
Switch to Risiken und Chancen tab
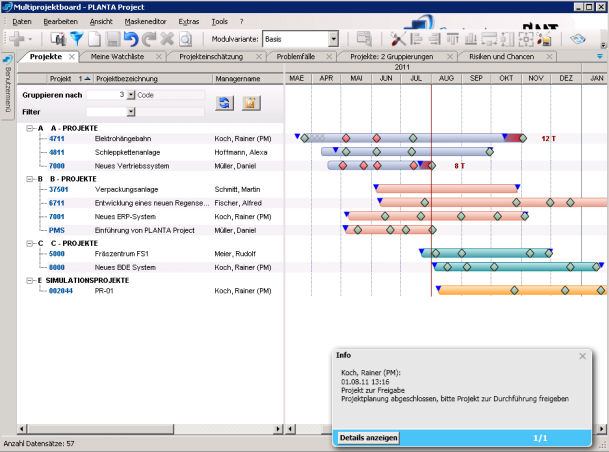501,57
